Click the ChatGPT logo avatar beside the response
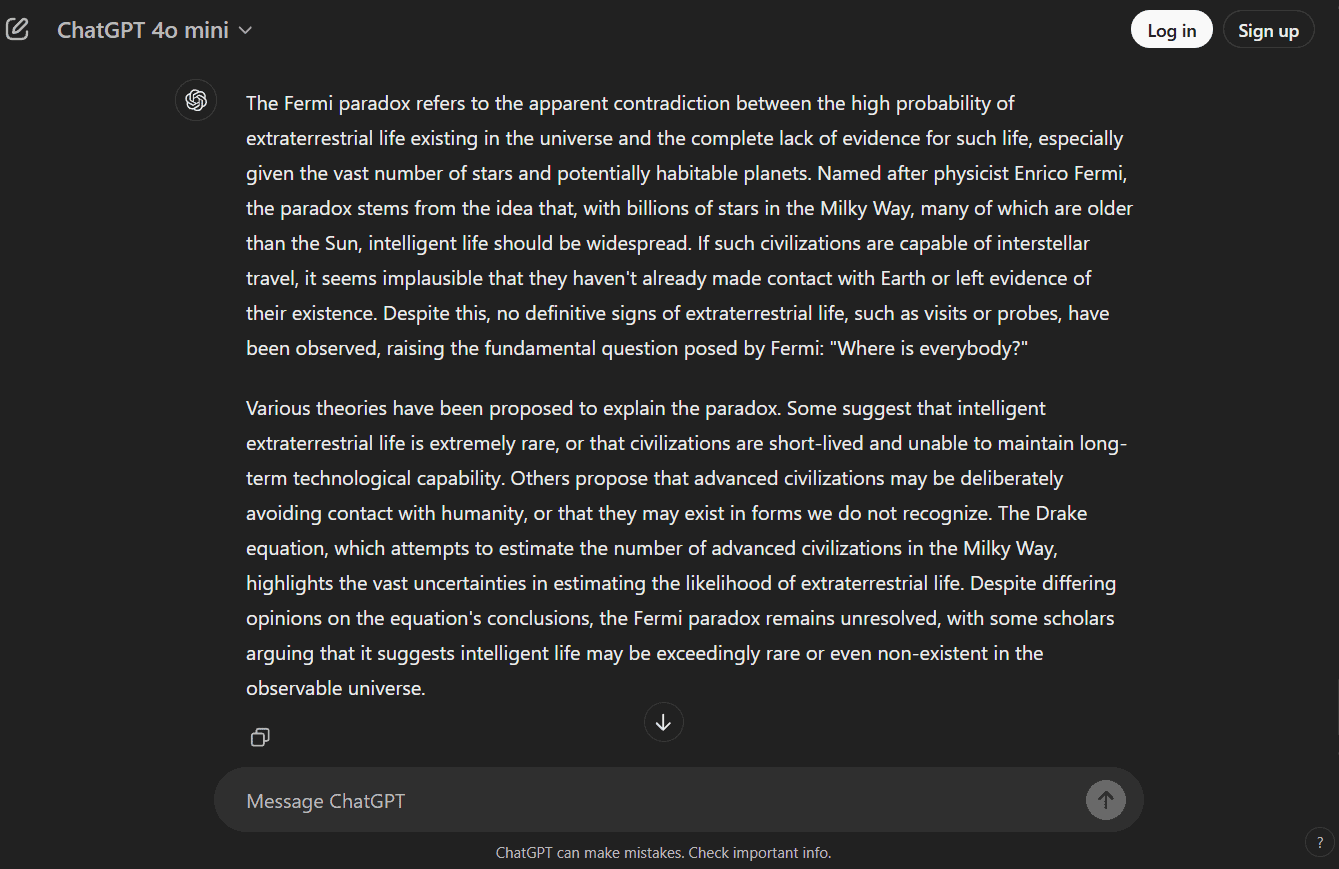Image resolution: width=1339 pixels, height=869 pixels. coord(196,100)
